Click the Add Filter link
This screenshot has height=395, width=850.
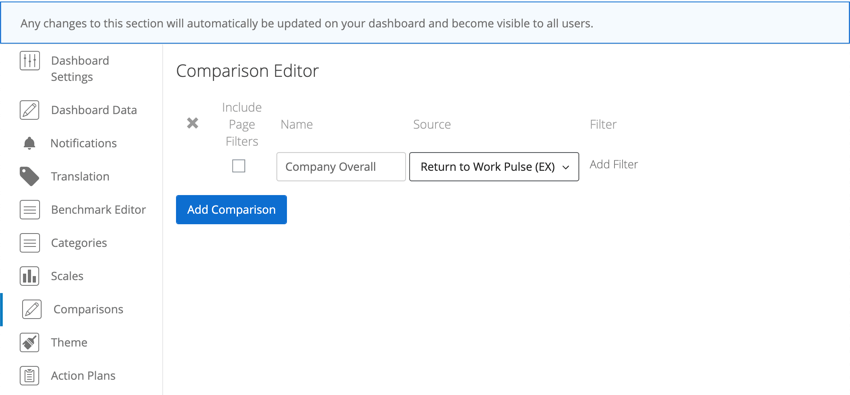614,164
